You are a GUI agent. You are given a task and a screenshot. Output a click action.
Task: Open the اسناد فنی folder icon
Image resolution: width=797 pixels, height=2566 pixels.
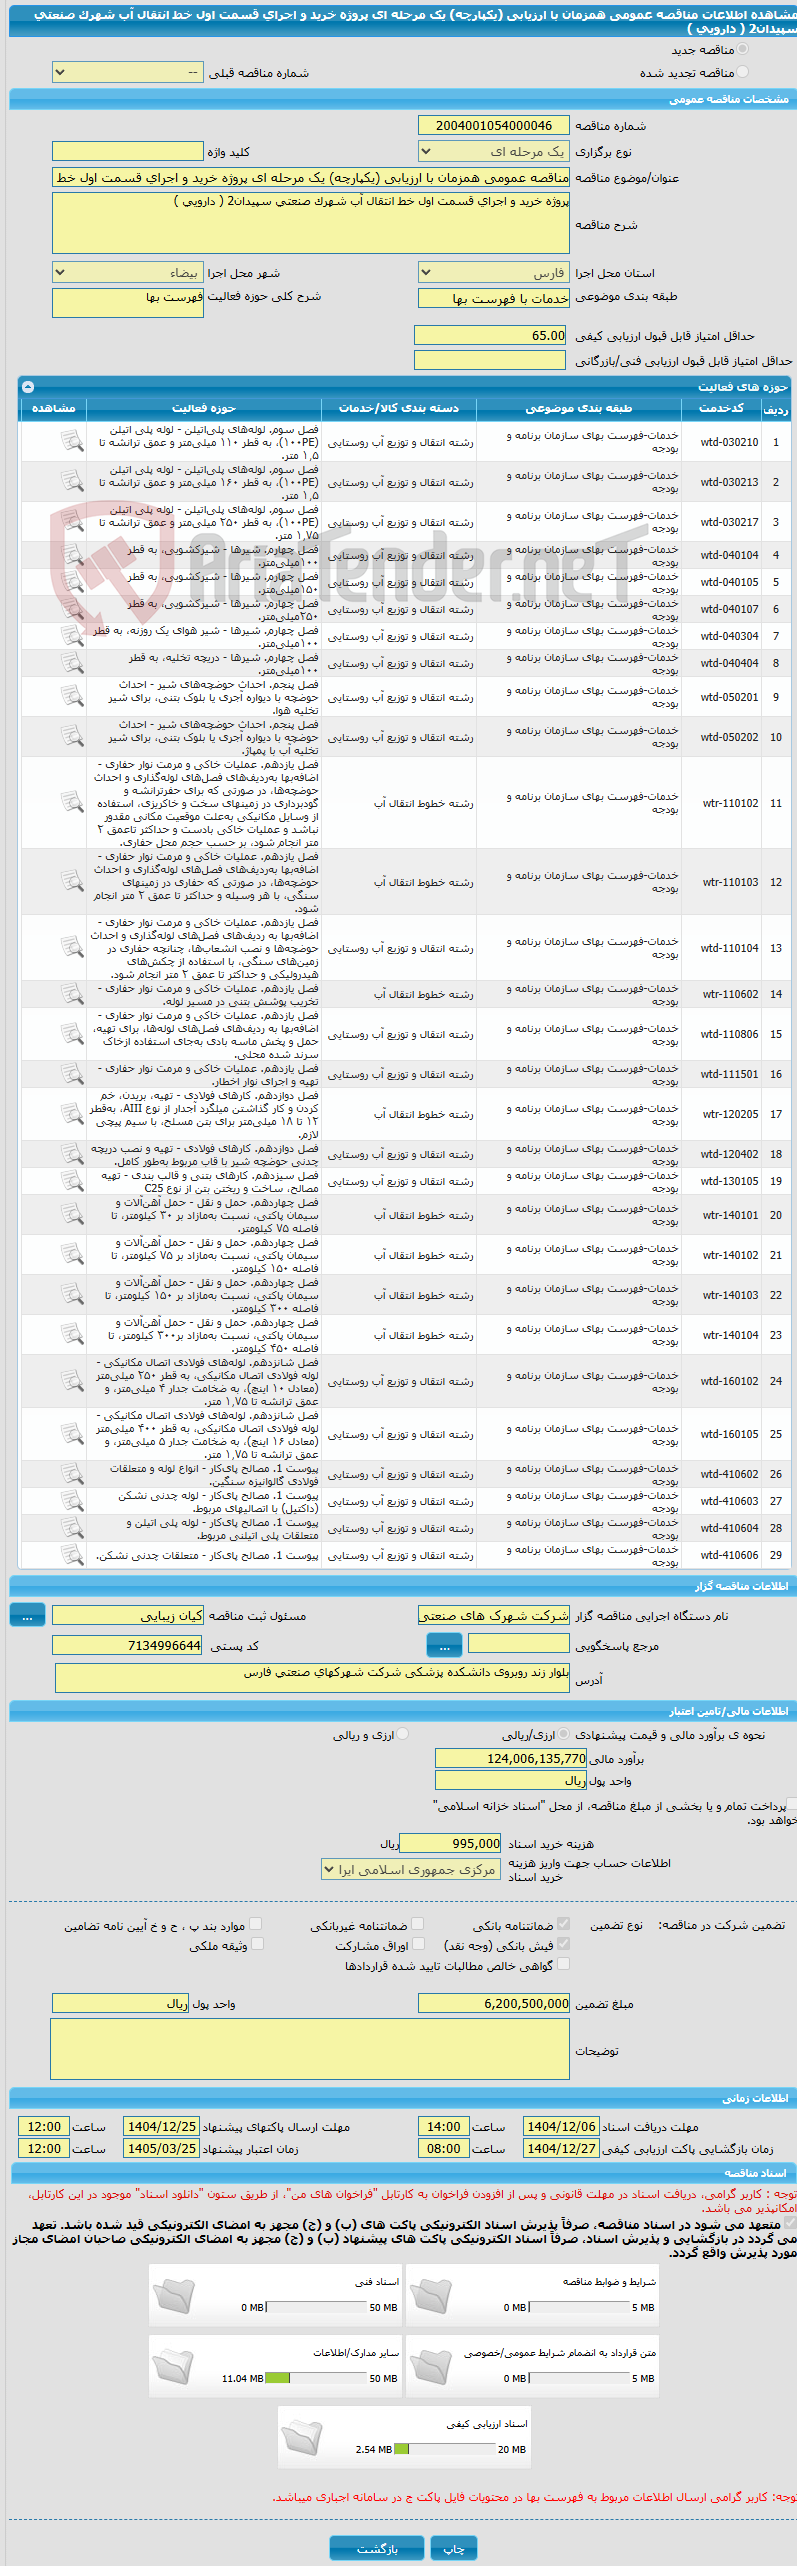tap(174, 2296)
